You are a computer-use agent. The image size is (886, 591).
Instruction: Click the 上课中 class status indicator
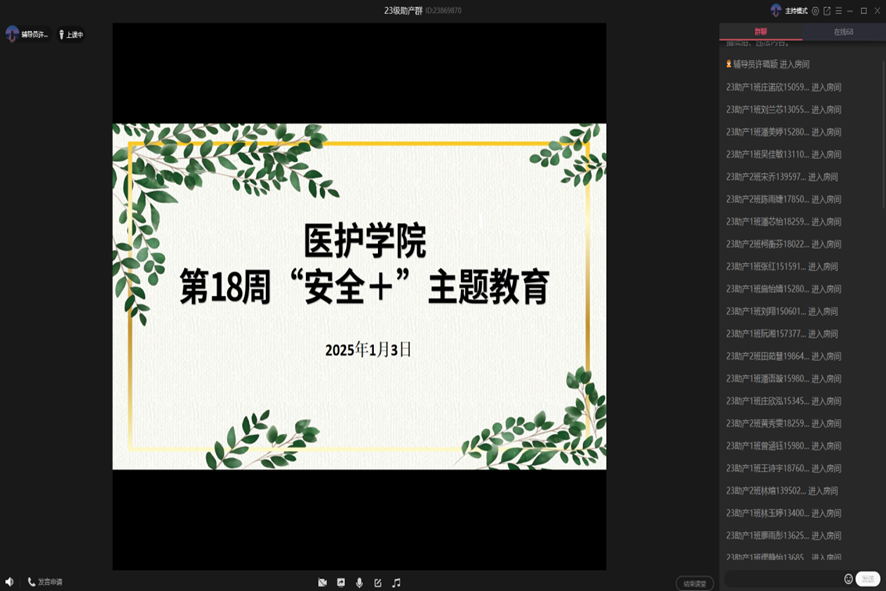(70, 35)
